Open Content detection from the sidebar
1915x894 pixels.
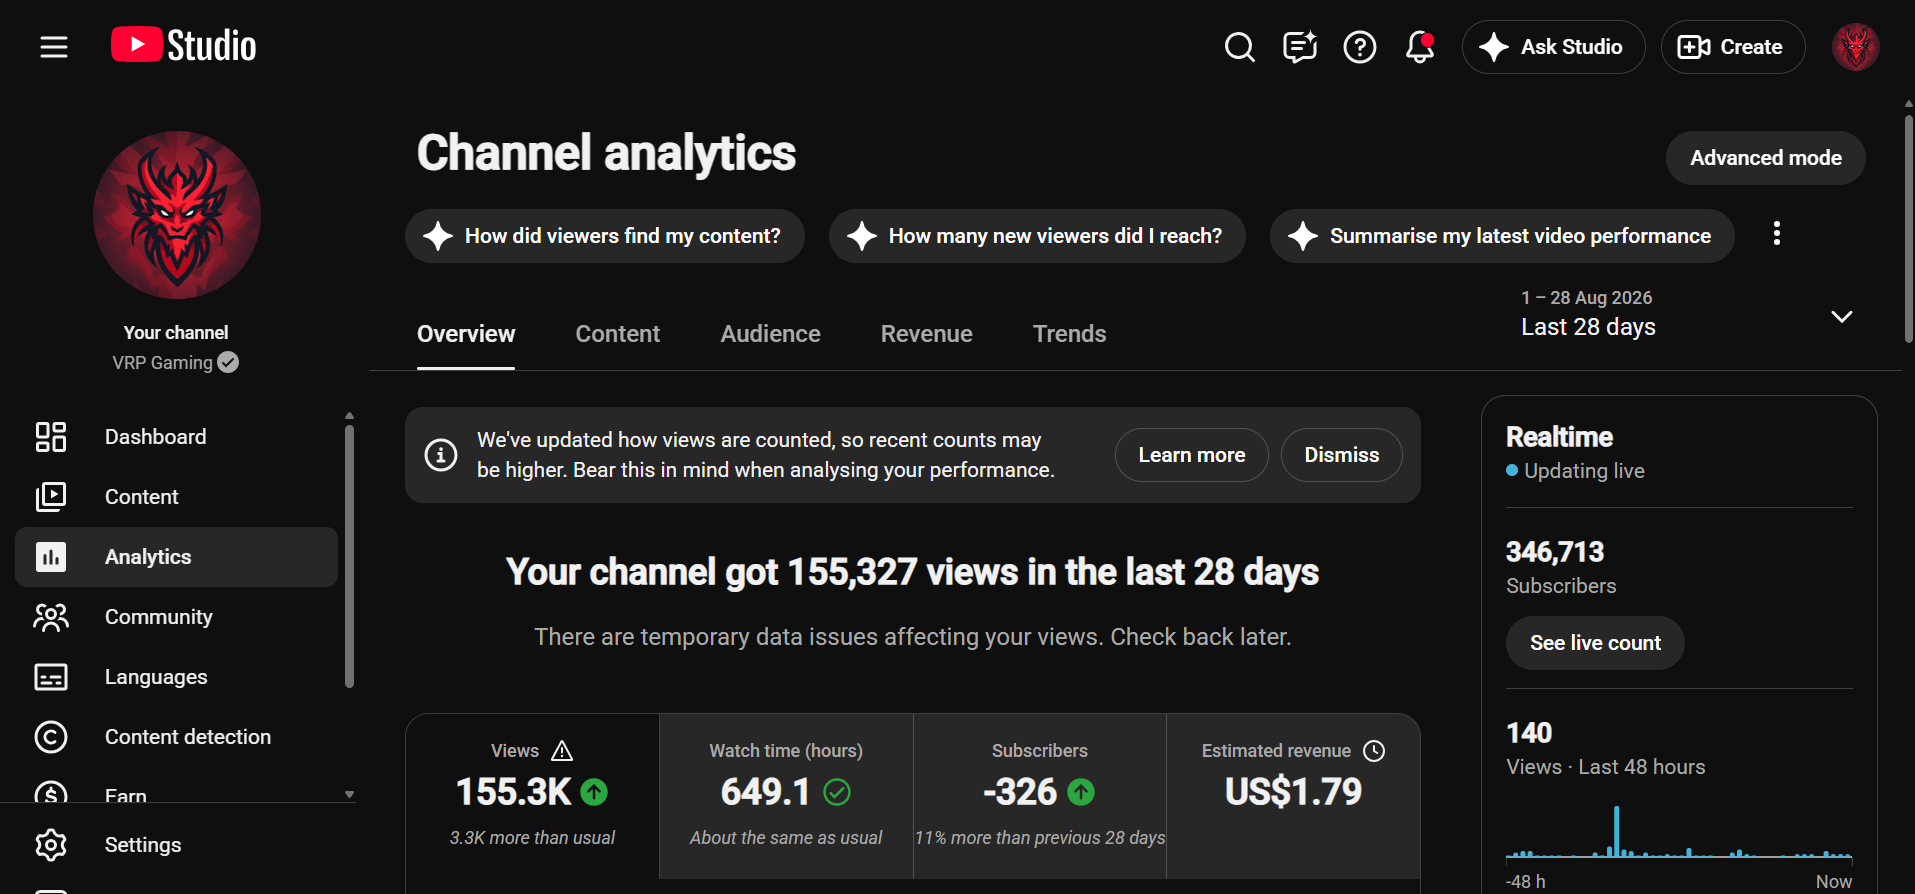(177, 737)
